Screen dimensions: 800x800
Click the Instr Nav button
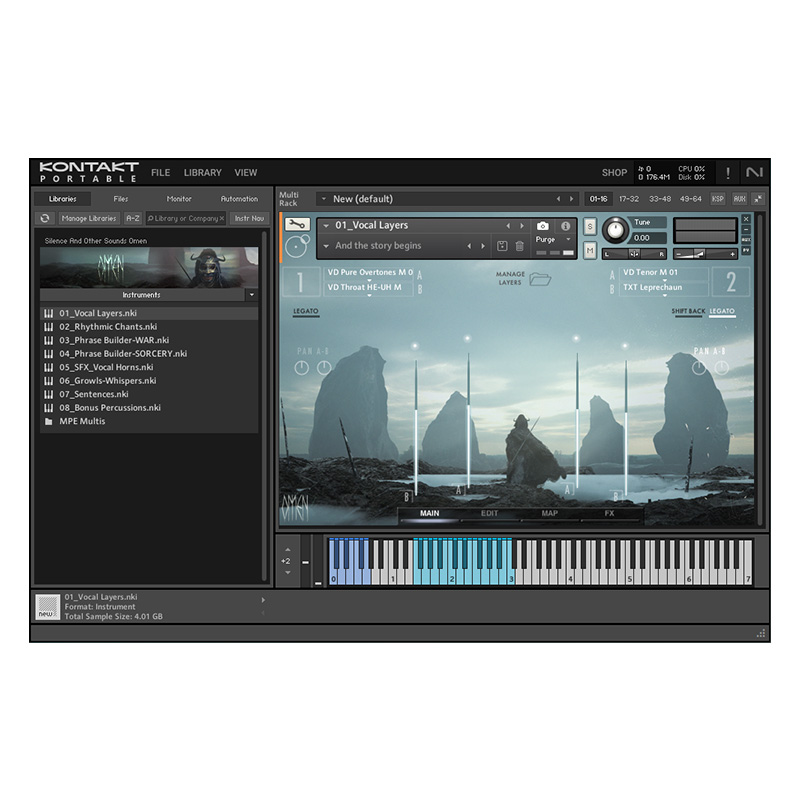point(249,218)
